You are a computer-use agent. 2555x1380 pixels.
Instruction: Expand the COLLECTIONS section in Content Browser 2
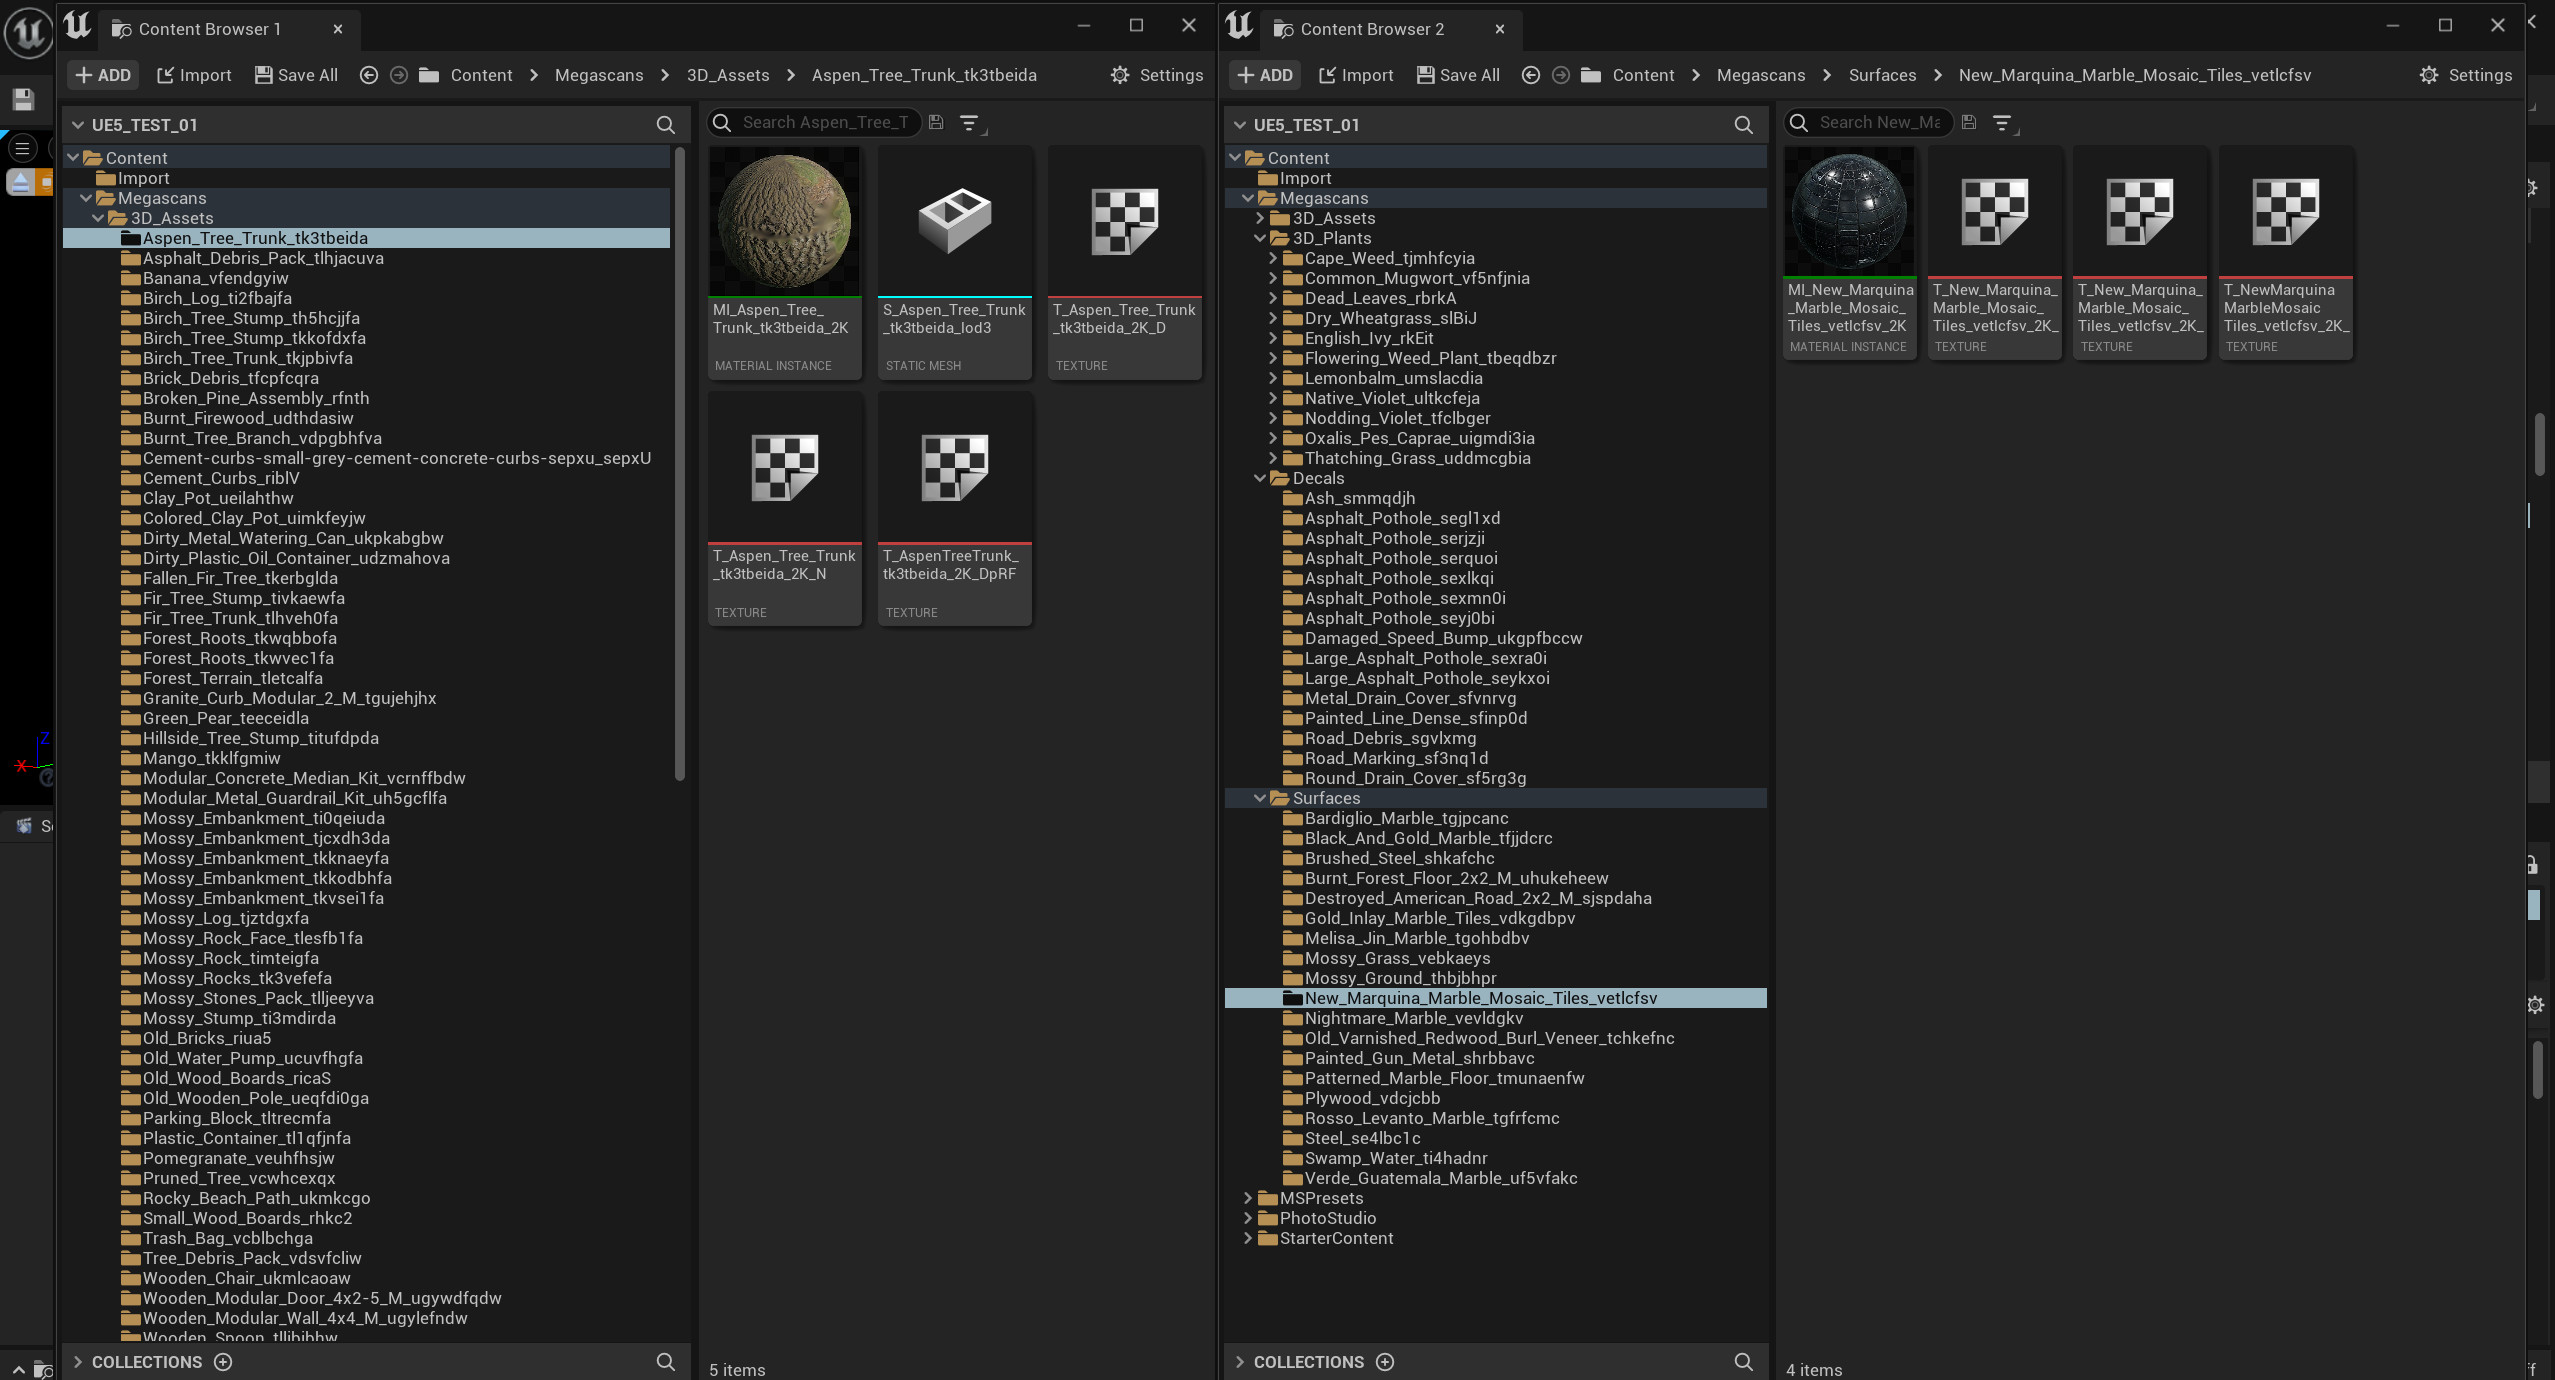pyautogui.click(x=1239, y=1361)
